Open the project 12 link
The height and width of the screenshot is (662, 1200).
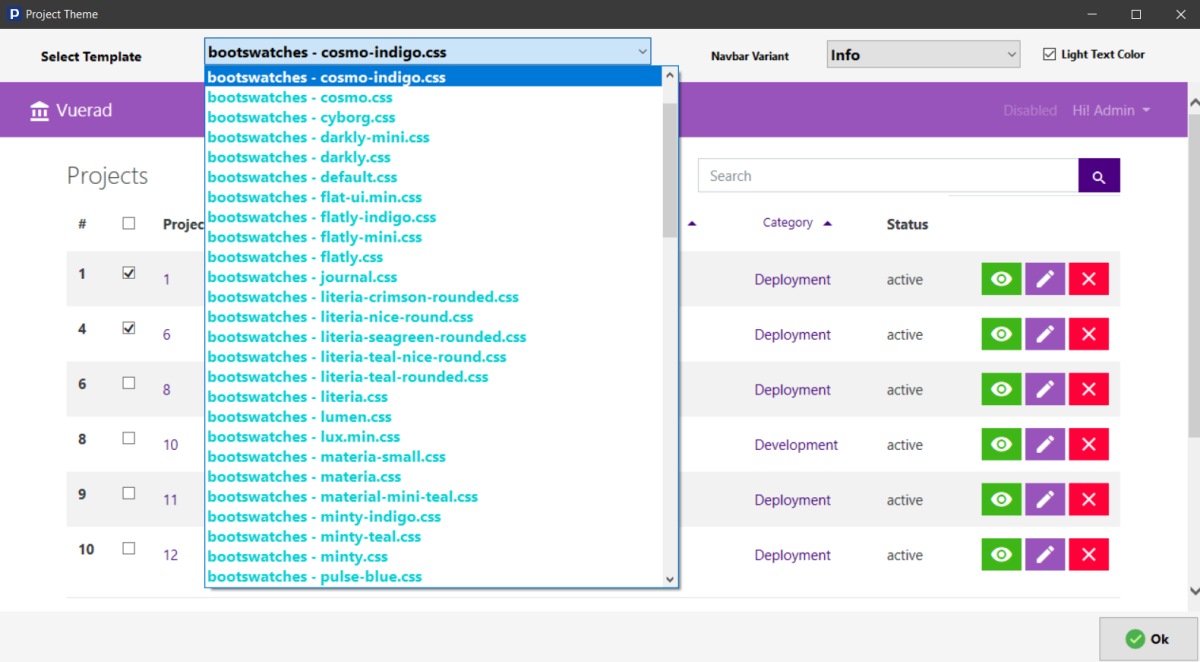point(170,554)
